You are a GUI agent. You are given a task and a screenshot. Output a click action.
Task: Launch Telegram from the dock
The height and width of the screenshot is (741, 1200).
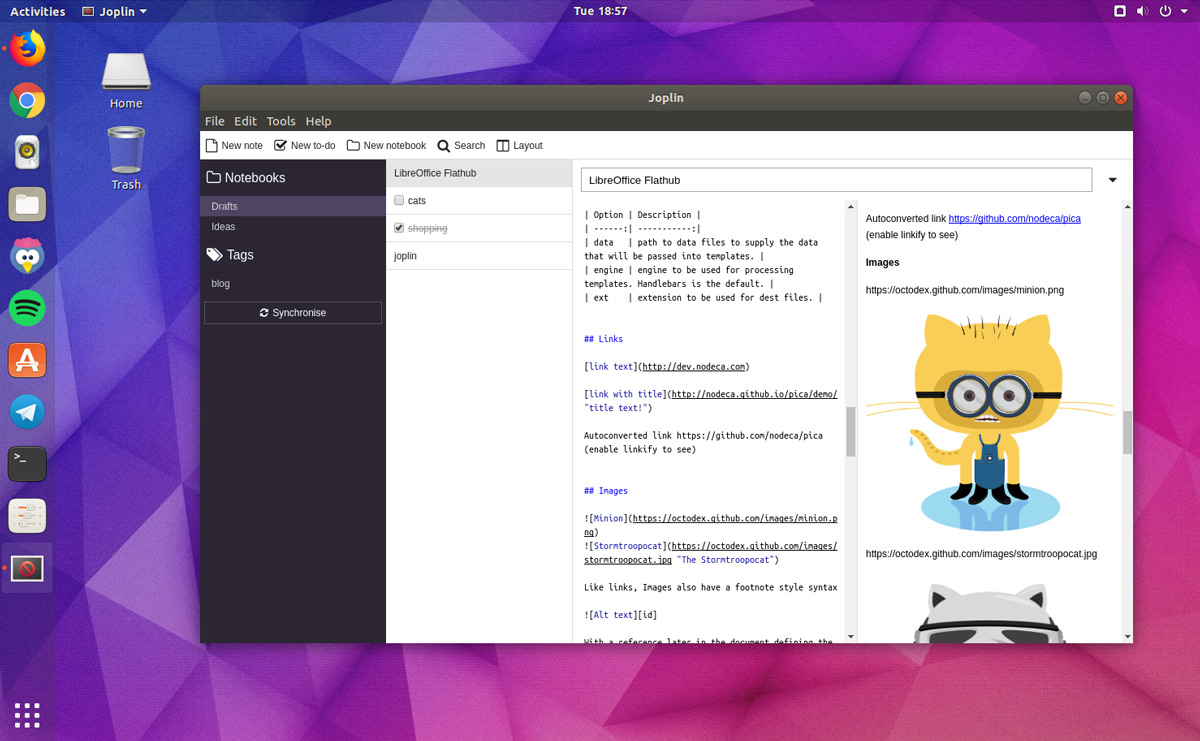27,412
